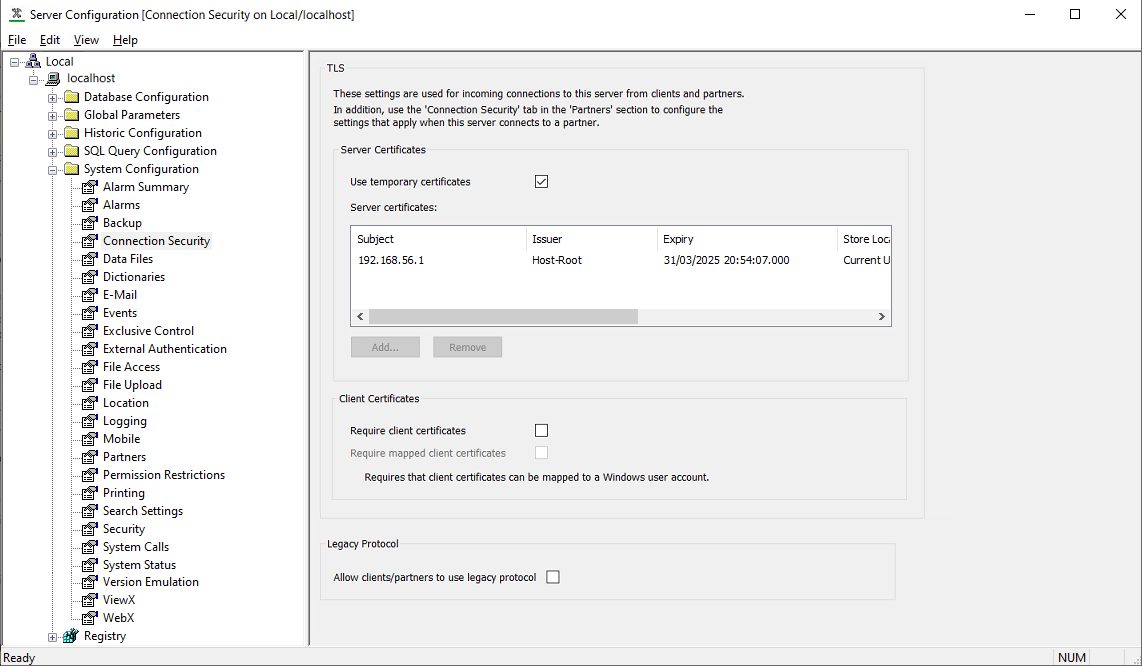The image size is (1142, 666).
Task: Expand the Registry tree node
Action: coord(53,636)
